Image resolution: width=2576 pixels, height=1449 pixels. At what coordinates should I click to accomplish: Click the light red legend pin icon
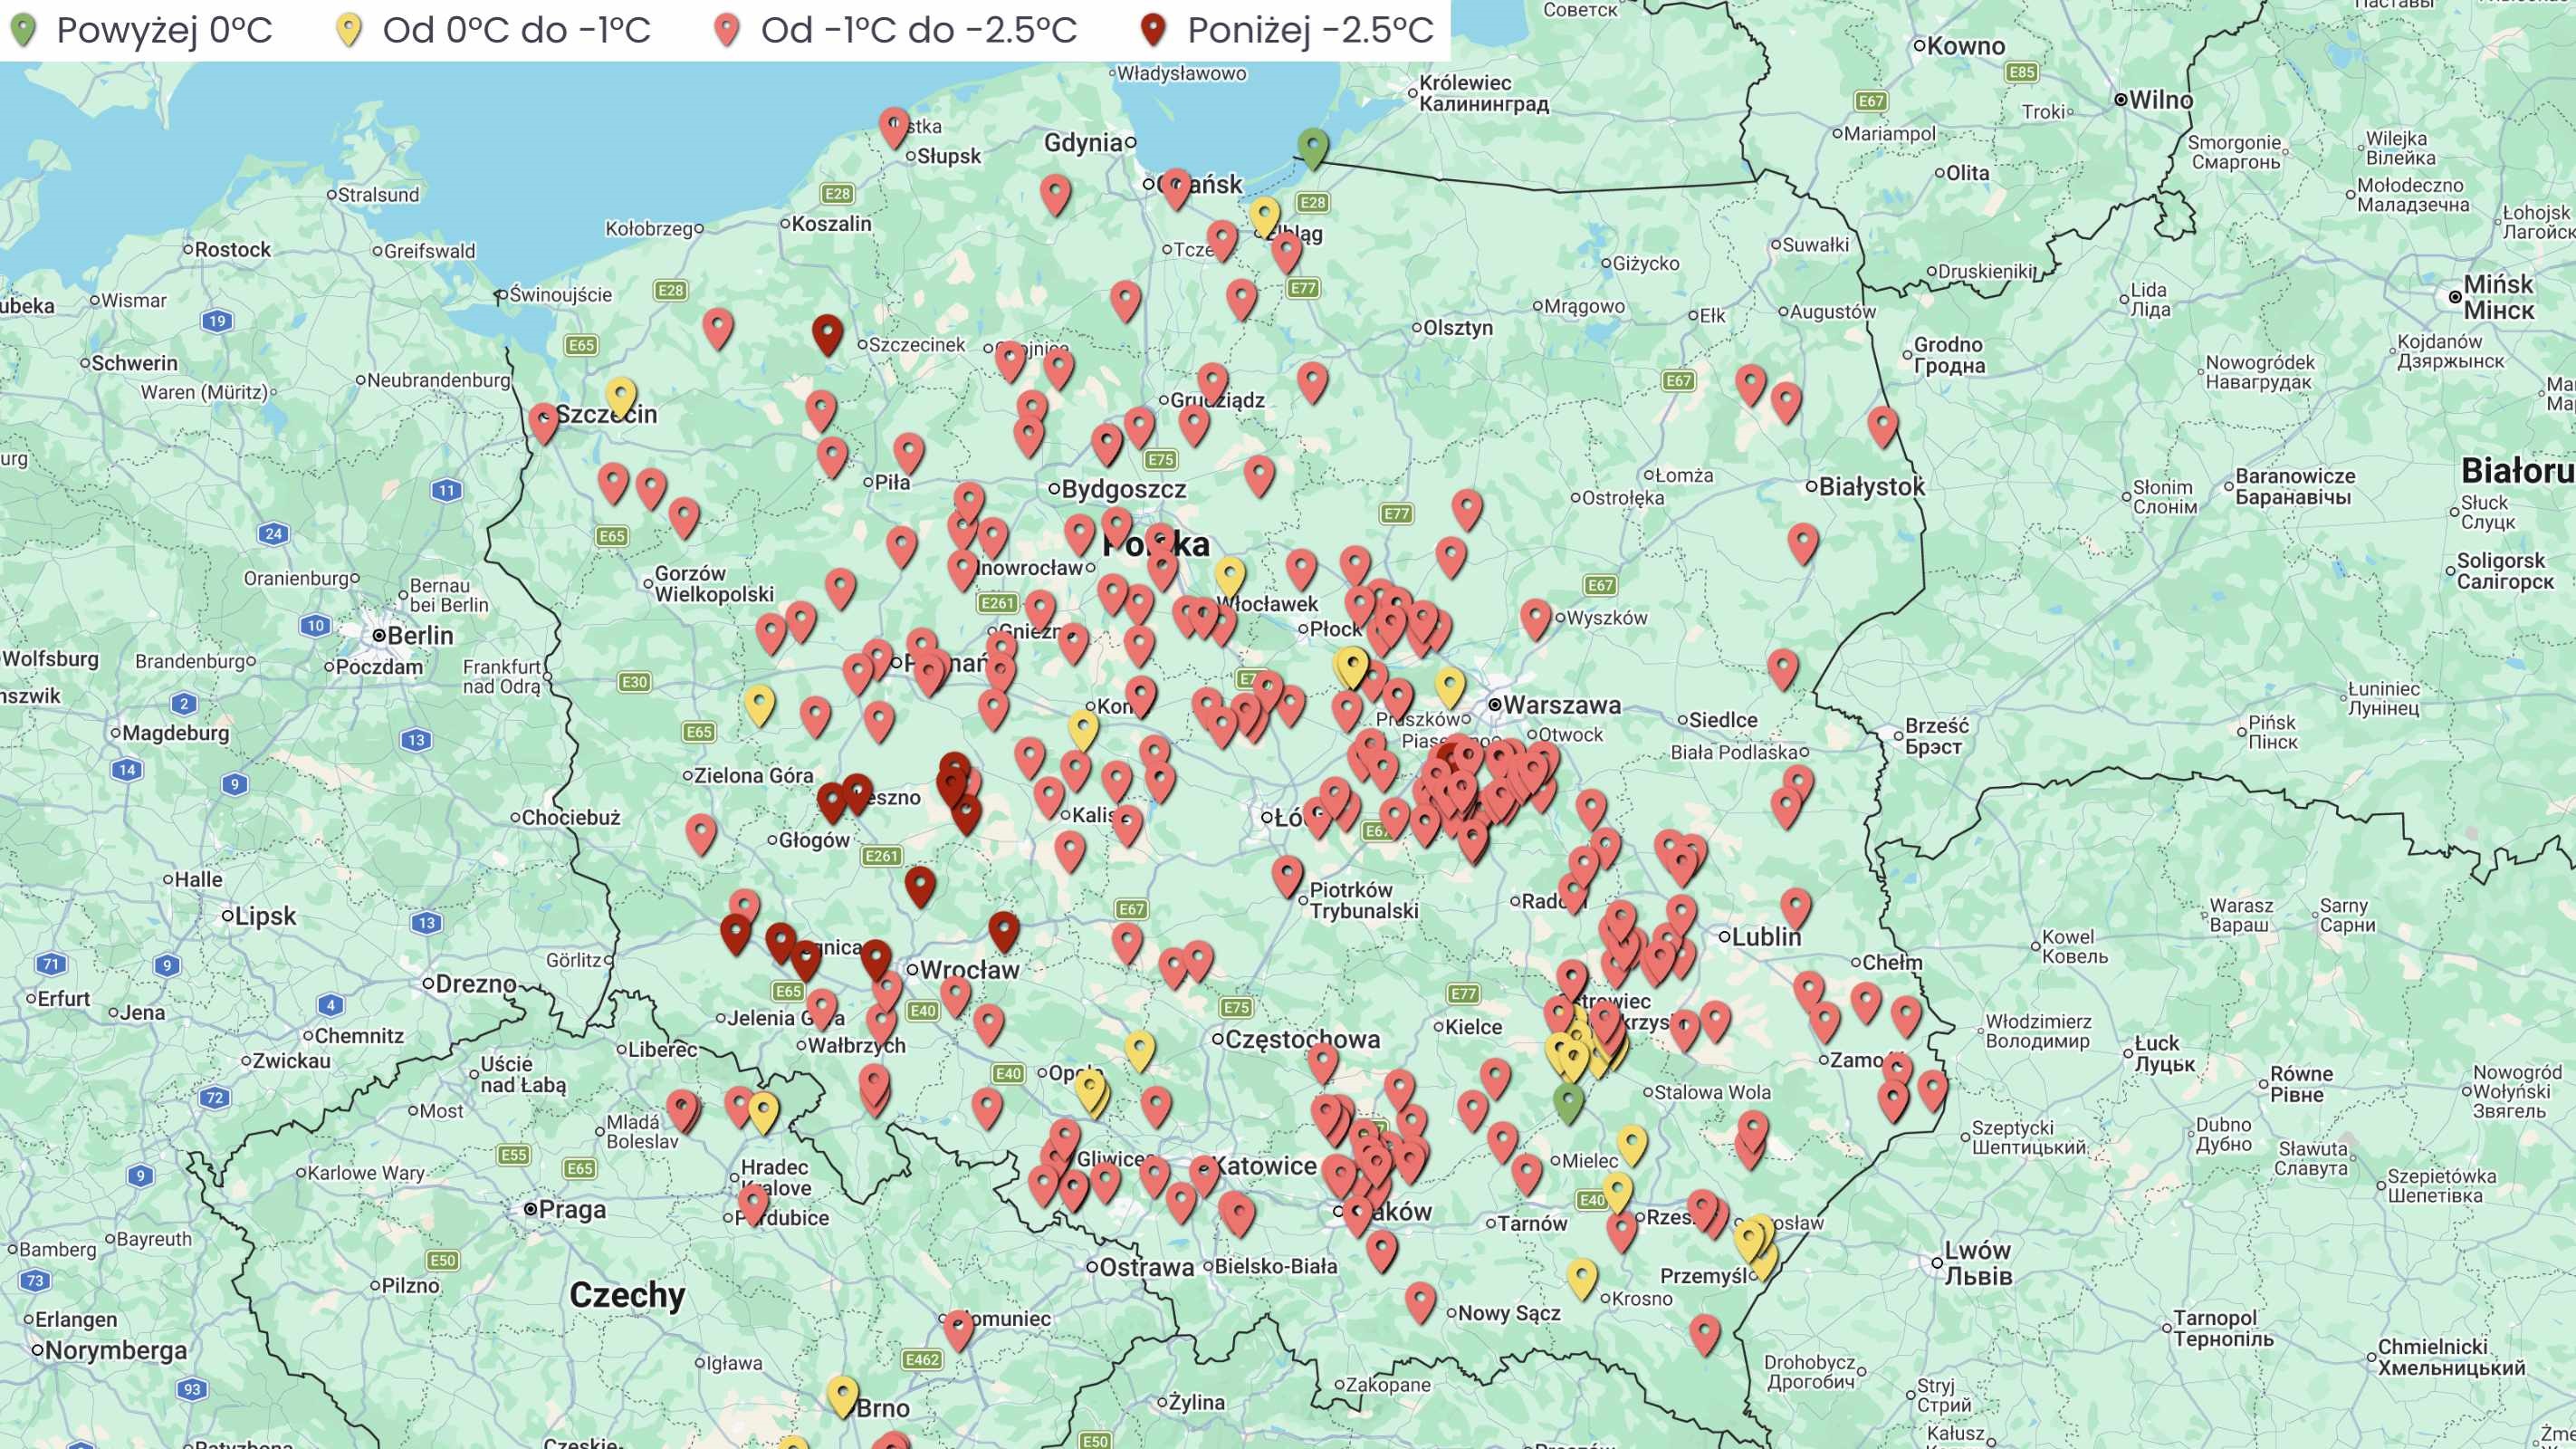point(727,30)
